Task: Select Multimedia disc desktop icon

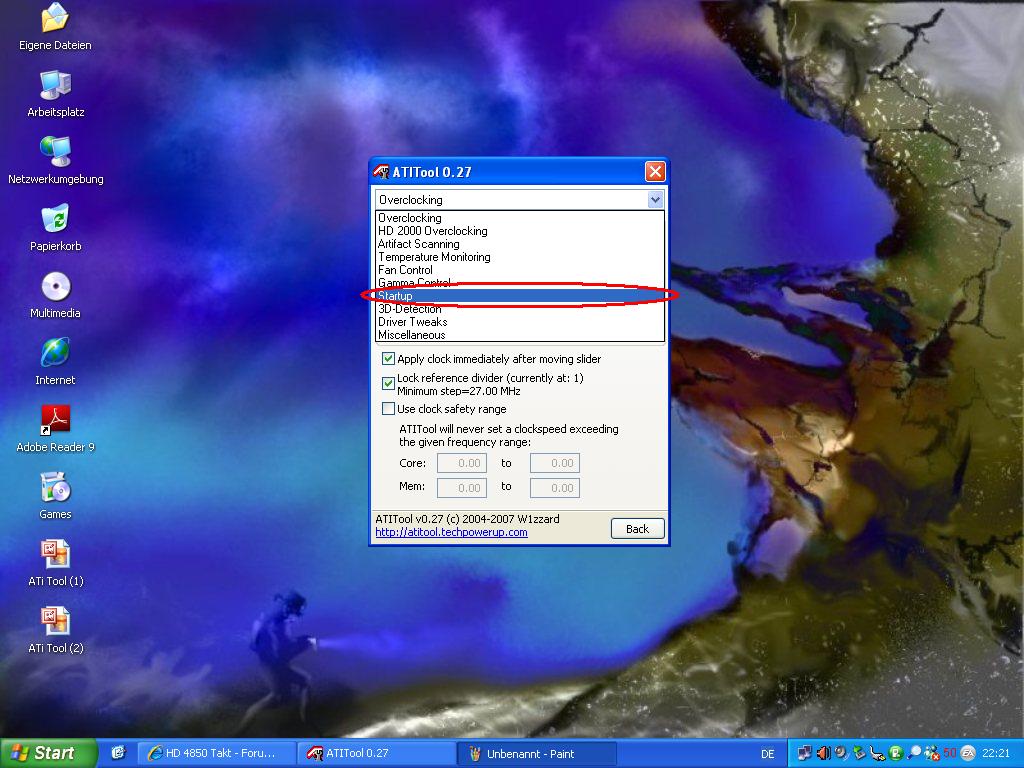Action: 56,295
